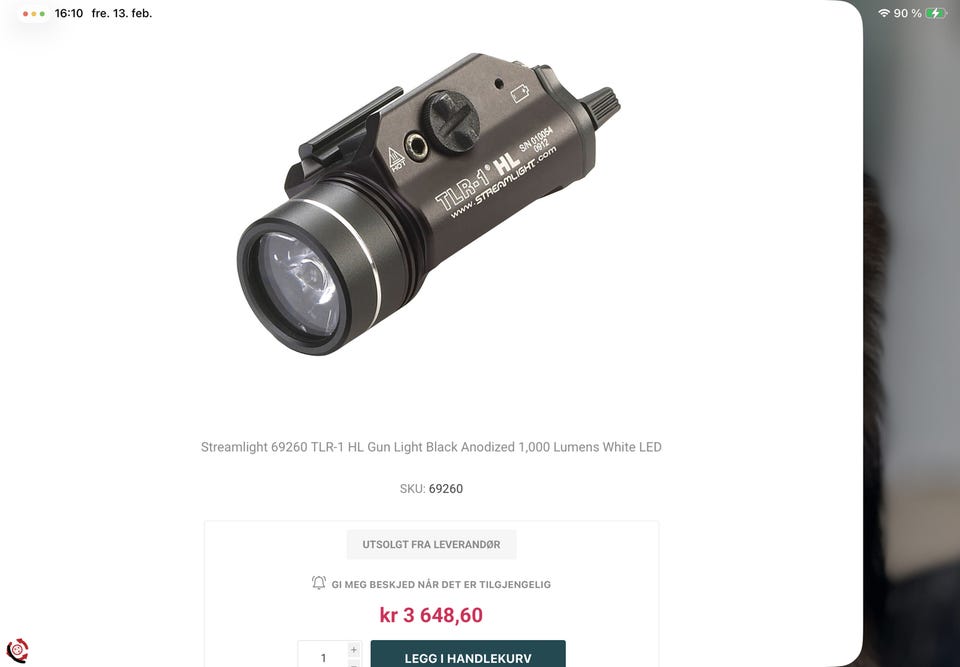Click the Legg i handlekurv button

click(468, 655)
